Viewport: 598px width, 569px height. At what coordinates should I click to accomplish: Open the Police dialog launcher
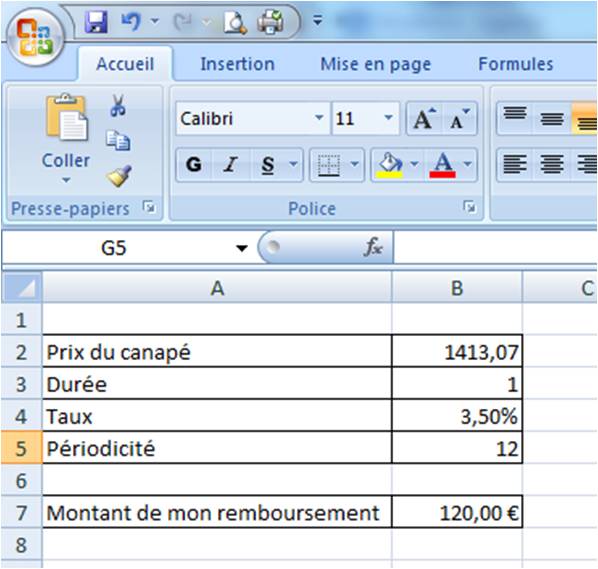(469, 207)
